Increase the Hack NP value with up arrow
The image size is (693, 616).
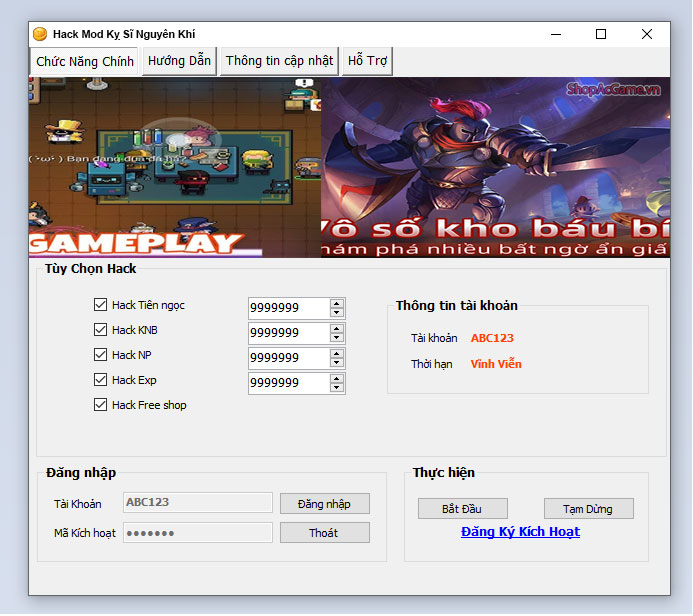337,354
